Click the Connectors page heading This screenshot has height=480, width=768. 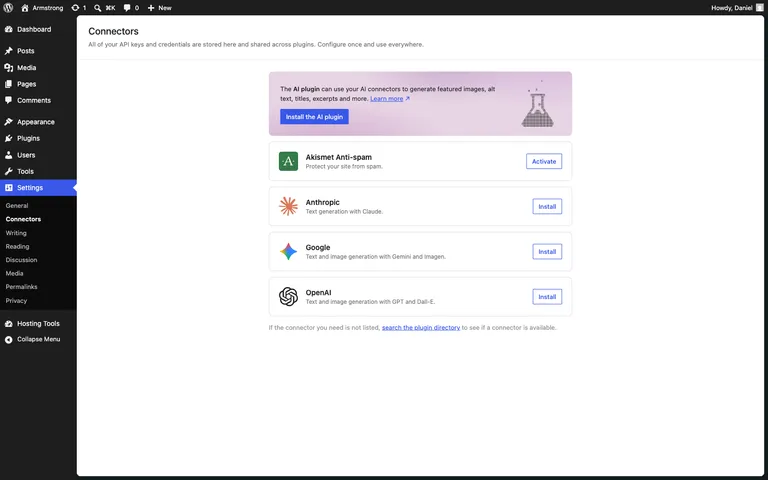tap(114, 31)
